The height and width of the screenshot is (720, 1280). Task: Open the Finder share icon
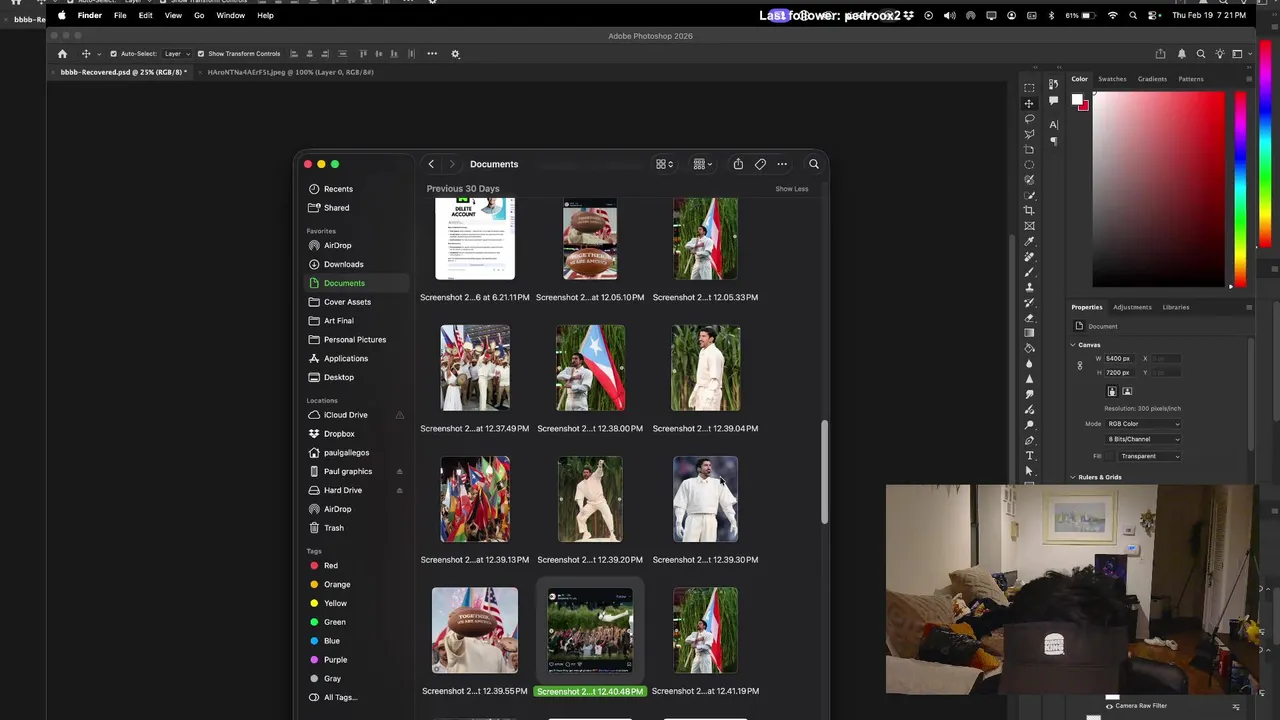coord(738,164)
